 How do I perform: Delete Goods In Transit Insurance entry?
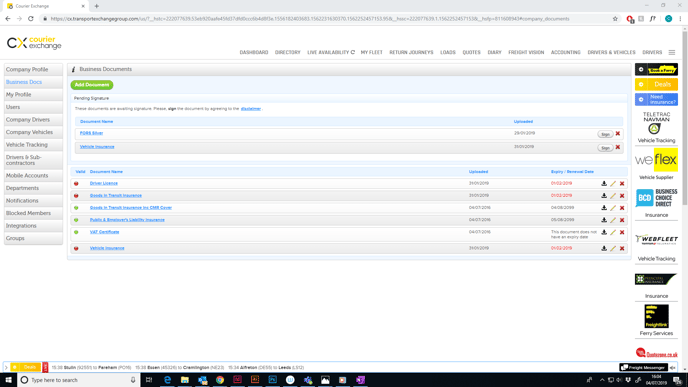(x=622, y=196)
